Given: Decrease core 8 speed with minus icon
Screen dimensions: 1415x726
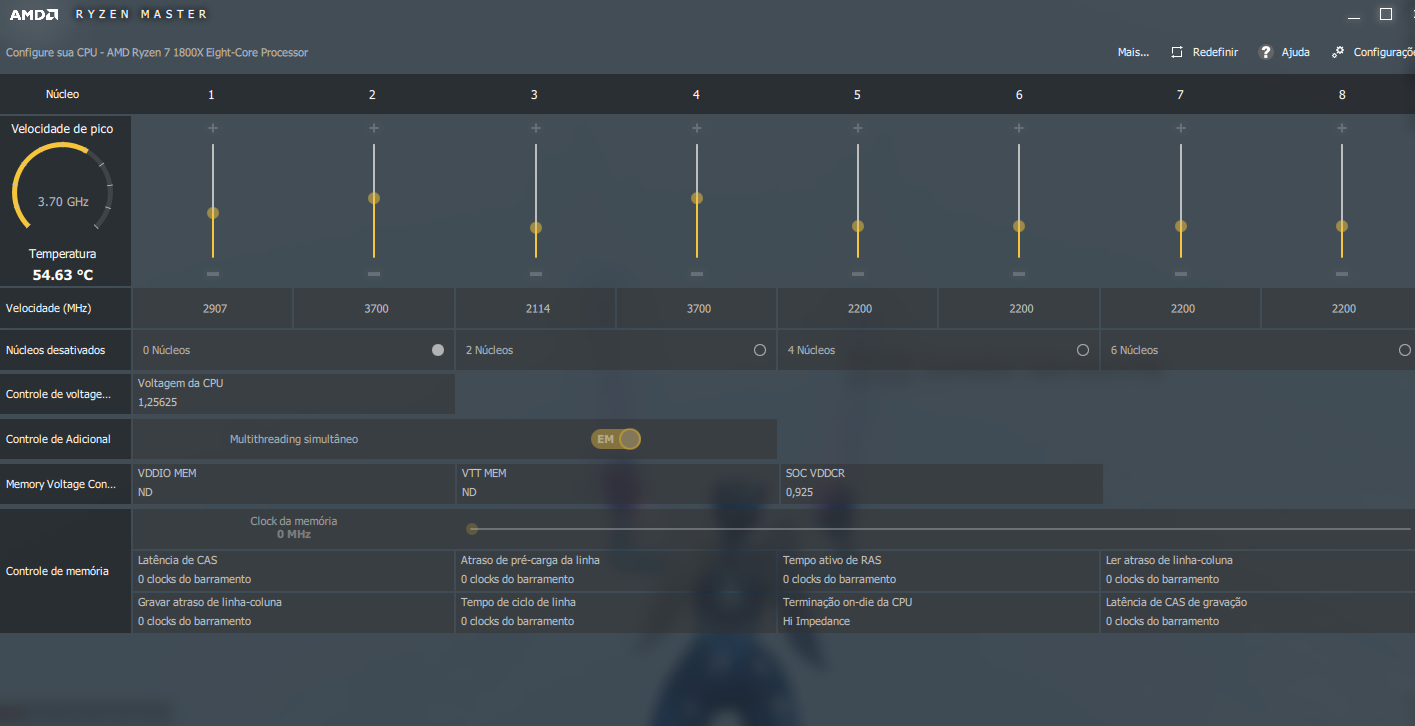Looking at the screenshot, I should (1342, 274).
